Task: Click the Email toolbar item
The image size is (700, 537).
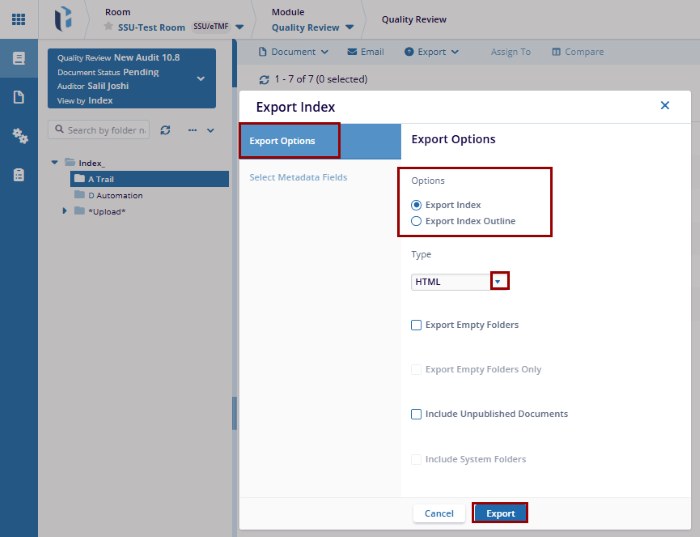Action: (x=365, y=52)
